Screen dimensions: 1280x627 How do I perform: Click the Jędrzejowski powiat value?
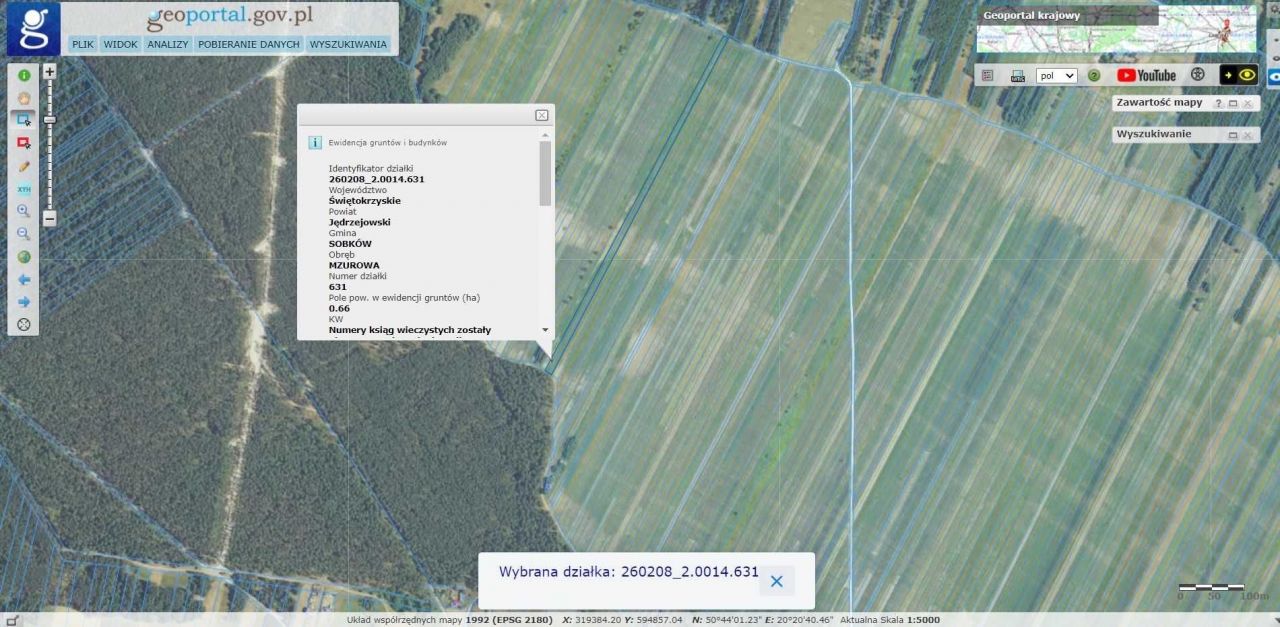pos(359,222)
